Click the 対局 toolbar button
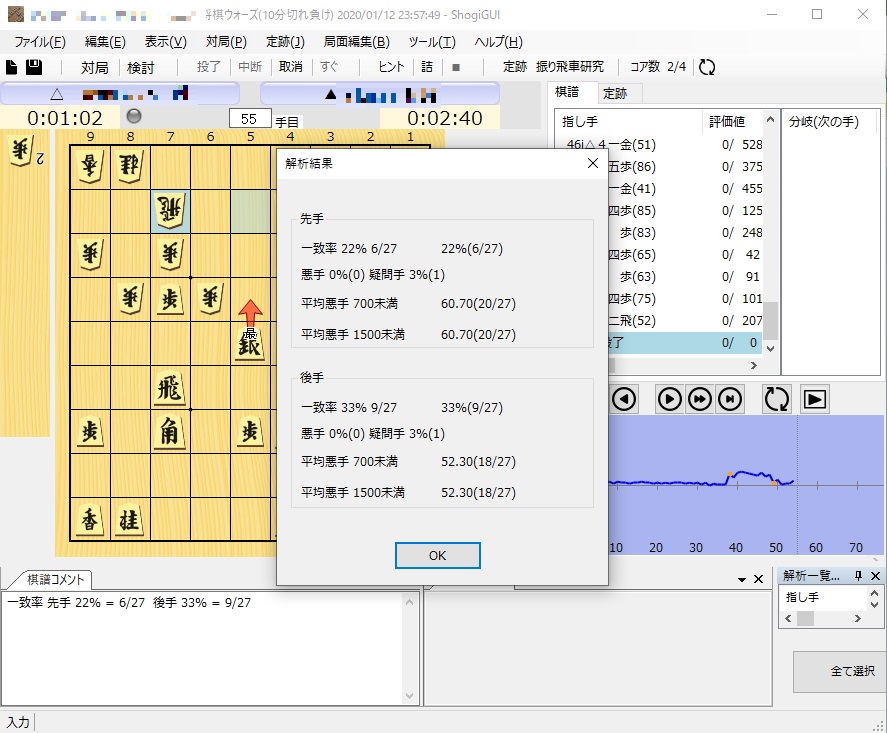This screenshot has width=887, height=733. coord(94,67)
